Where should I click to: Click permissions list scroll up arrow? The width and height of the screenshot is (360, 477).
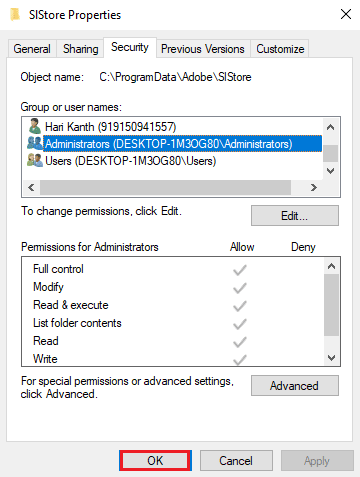[x=331, y=266]
